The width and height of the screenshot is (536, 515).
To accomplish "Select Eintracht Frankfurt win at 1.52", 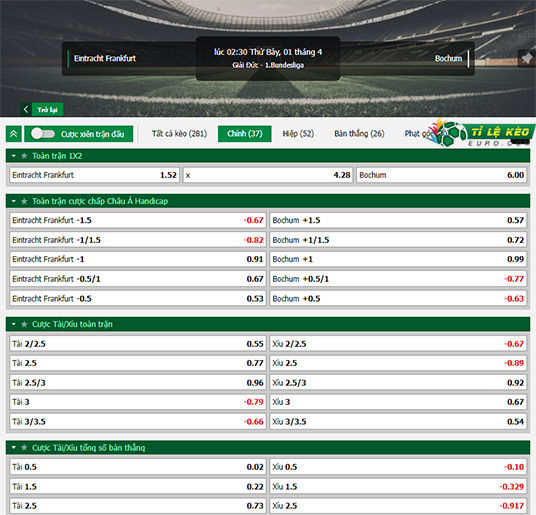I will (x=94, y=175).
